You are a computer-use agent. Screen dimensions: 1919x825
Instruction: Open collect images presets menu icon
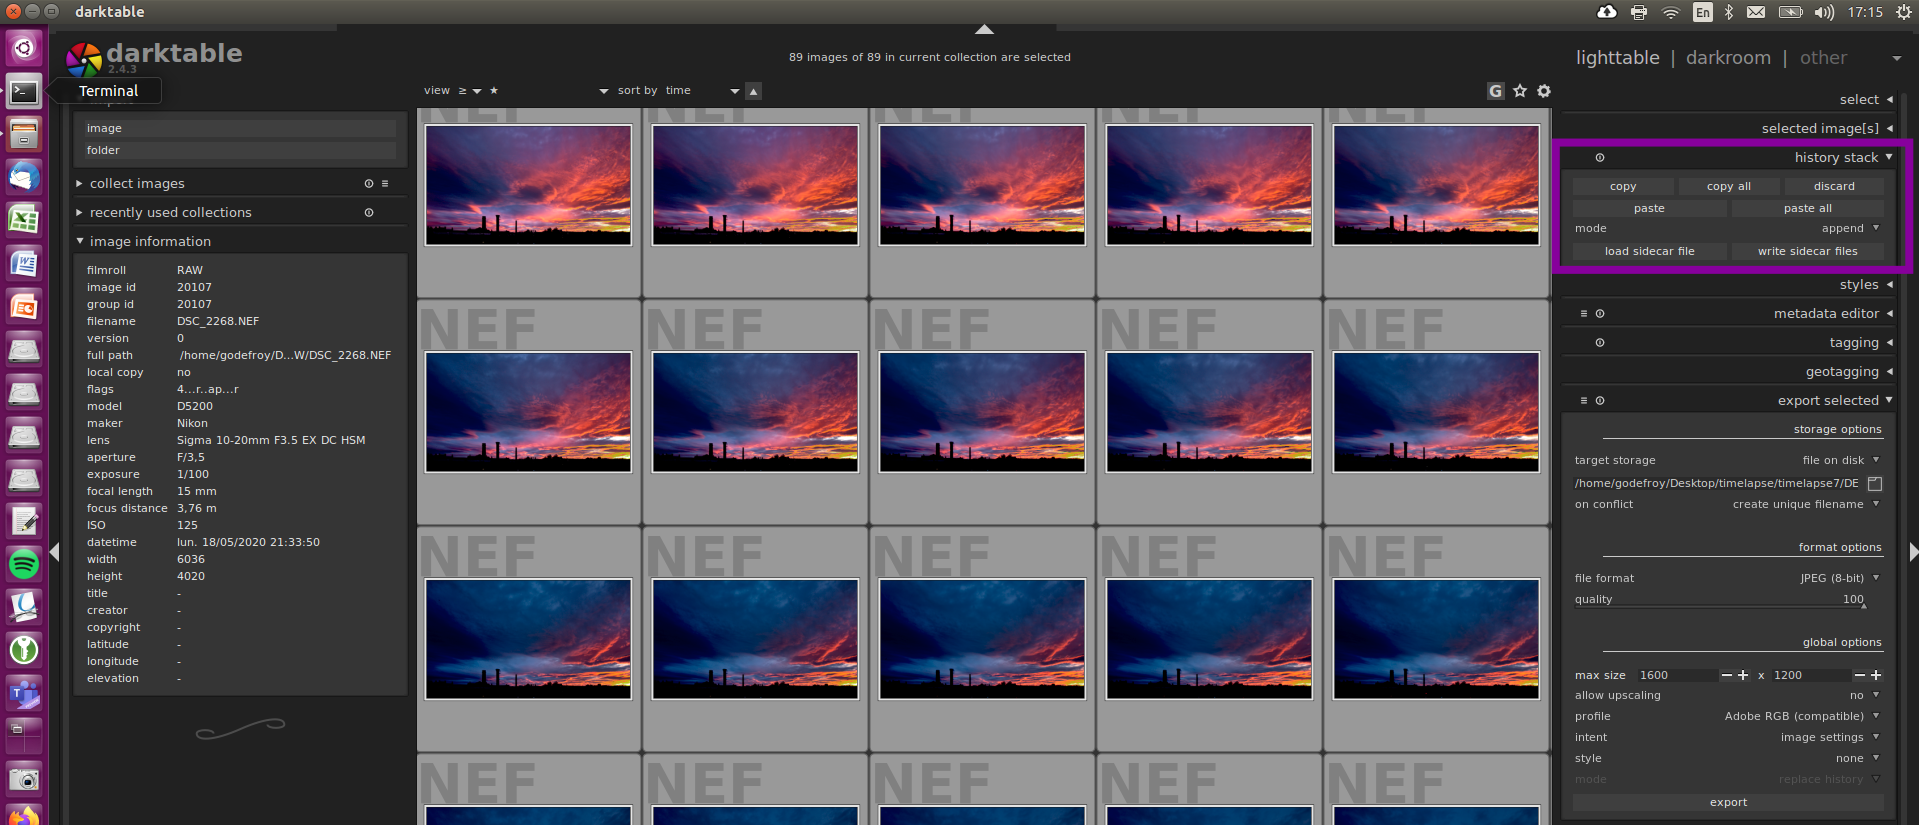pyautogui.click(x=385, y=184)
